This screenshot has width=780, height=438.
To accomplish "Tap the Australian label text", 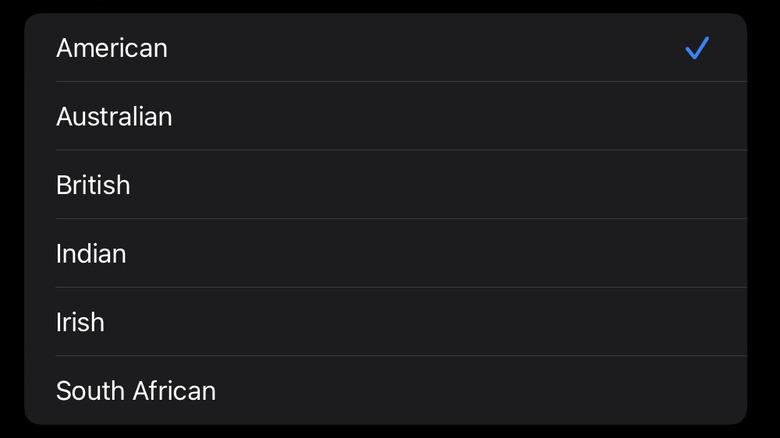I will (114, 117).
